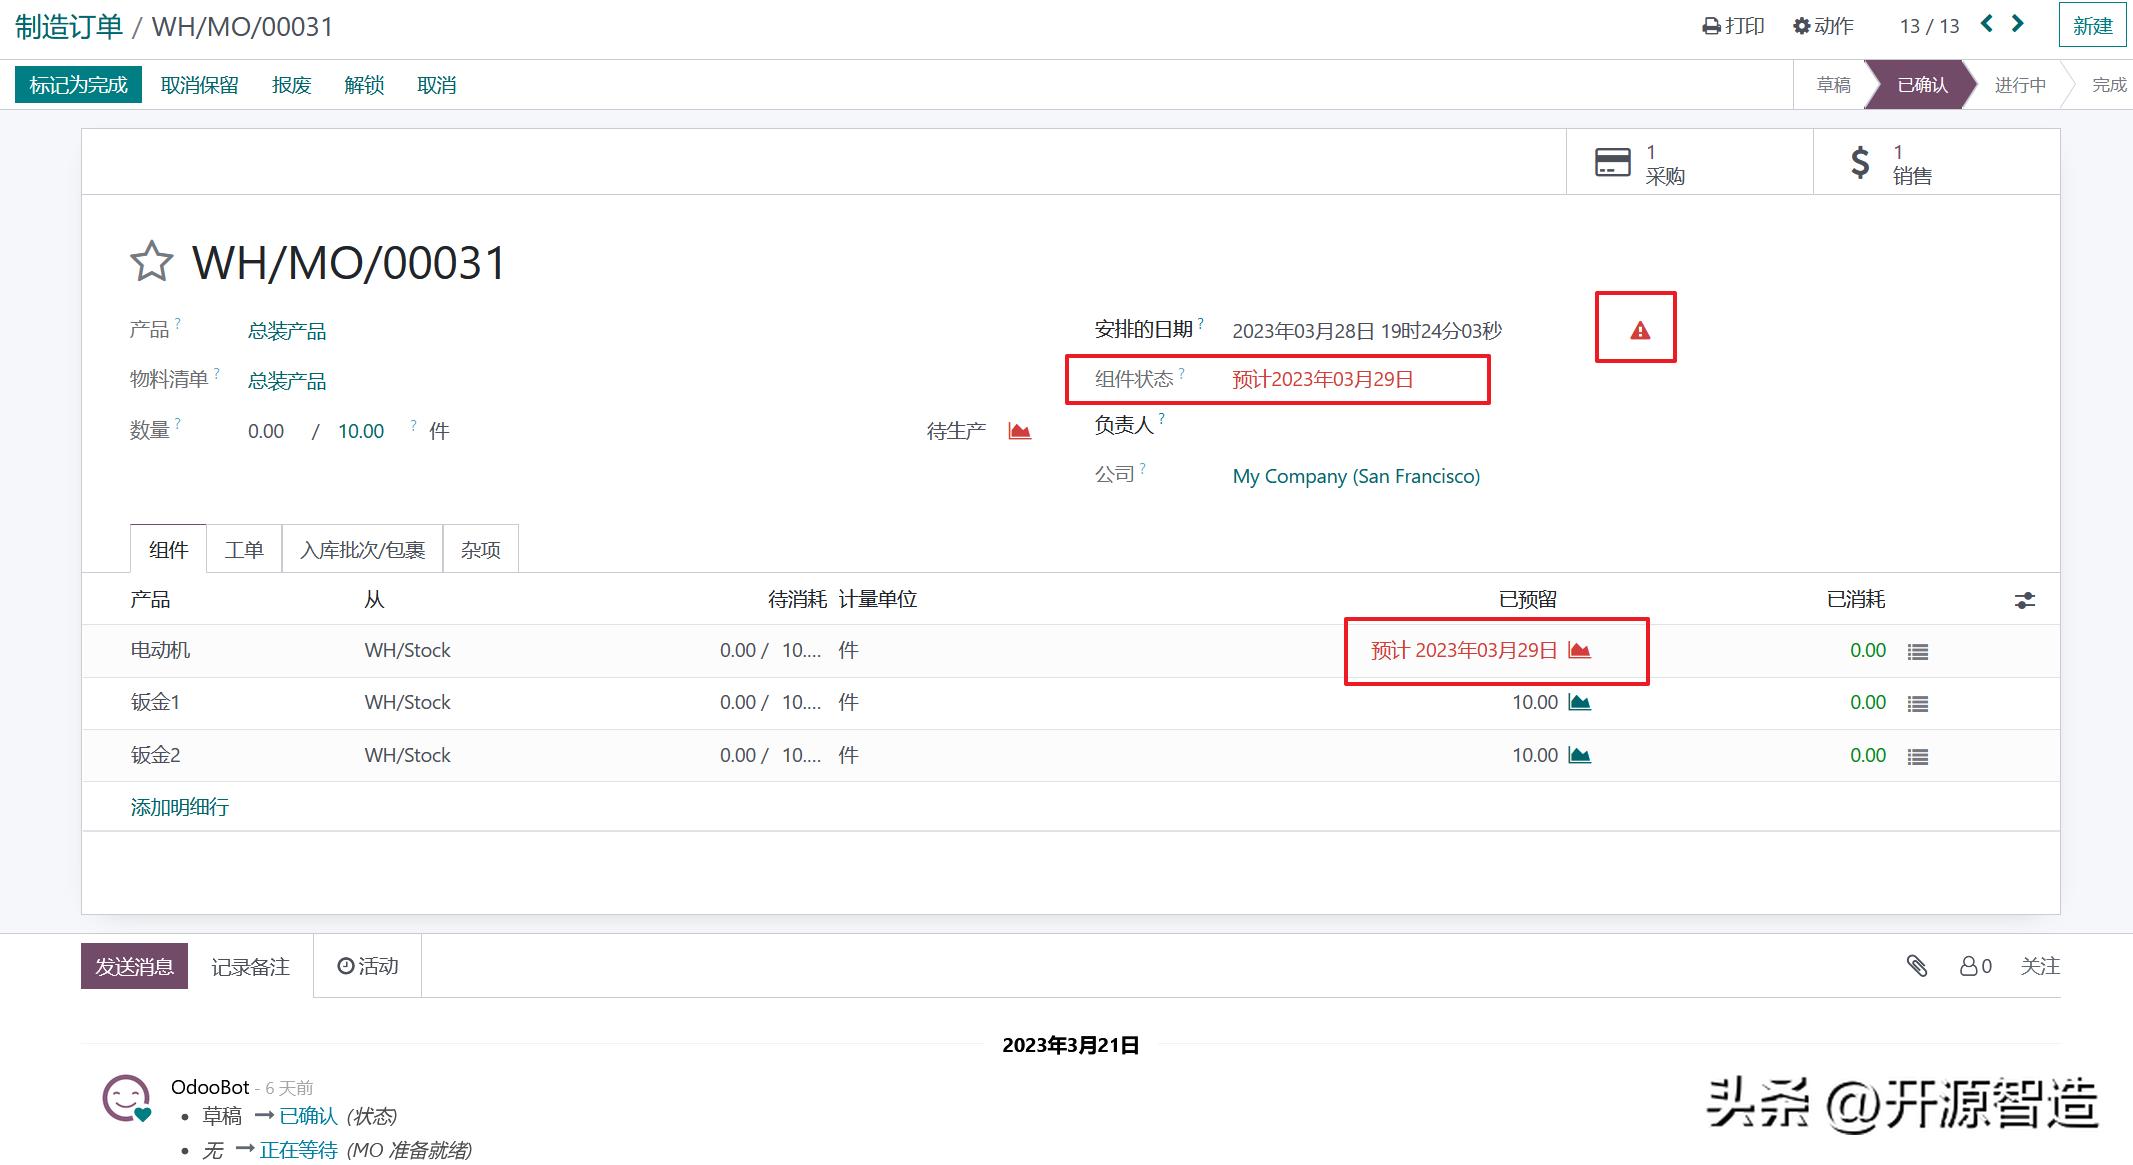Screen dimensions: 2133x1165
Task: Switch to the 工单 tab
Action: point(244,550)
